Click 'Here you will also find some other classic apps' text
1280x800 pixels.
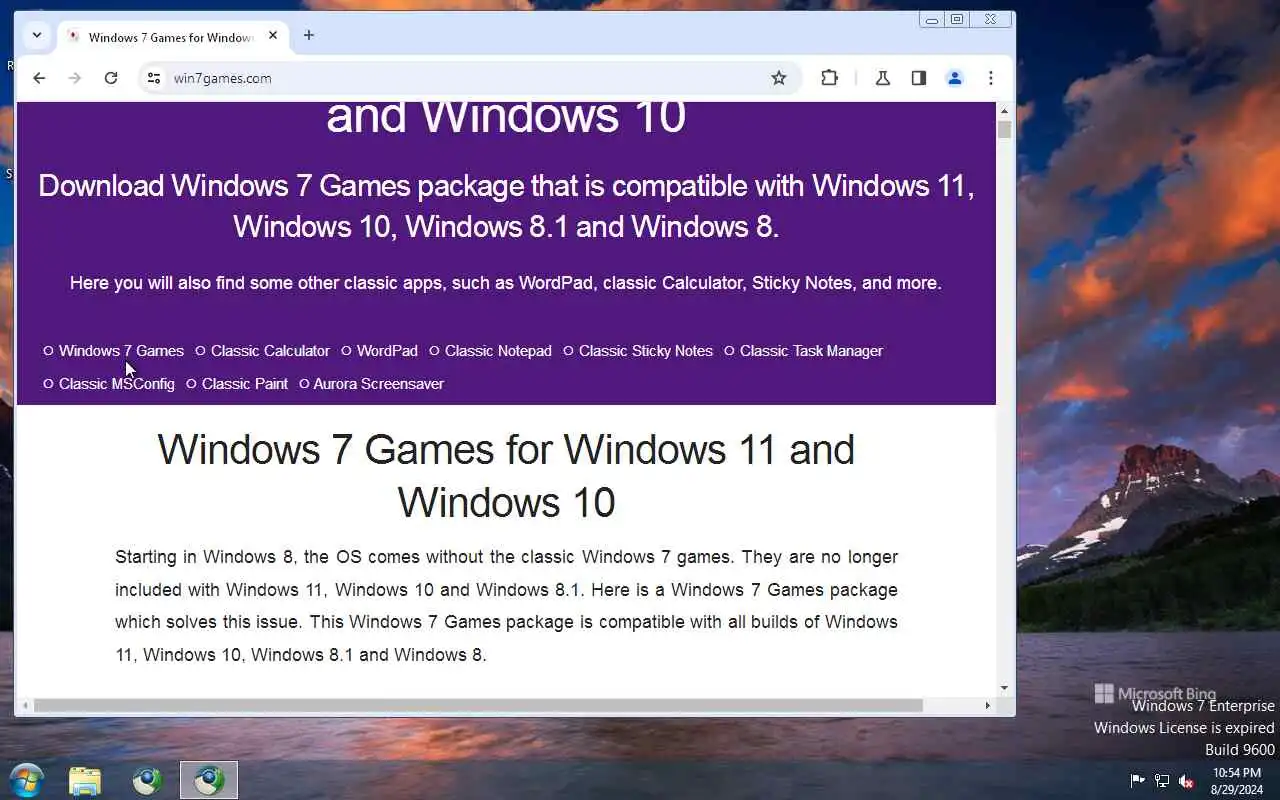[x=506, y=283]
